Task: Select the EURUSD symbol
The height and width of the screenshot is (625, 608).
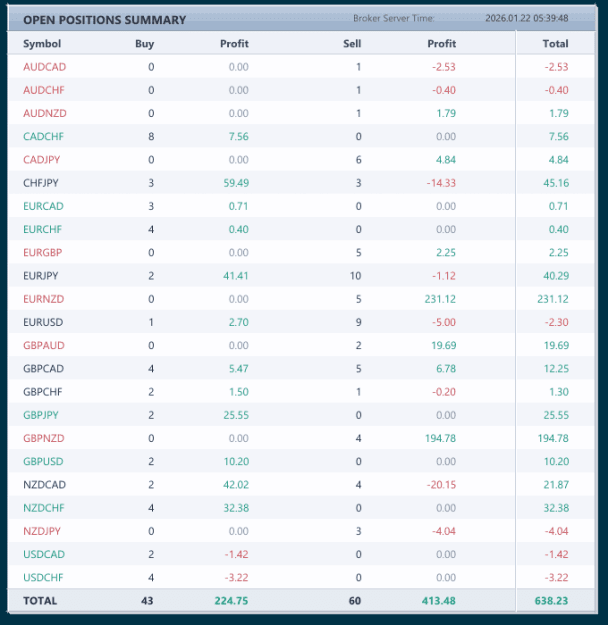Action: pos(43,322)
